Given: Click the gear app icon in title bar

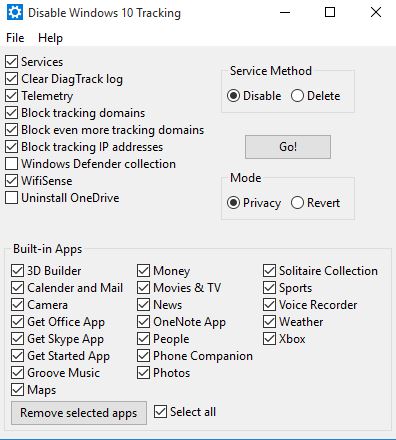Looking at the screenshot, I should (15, 13).
